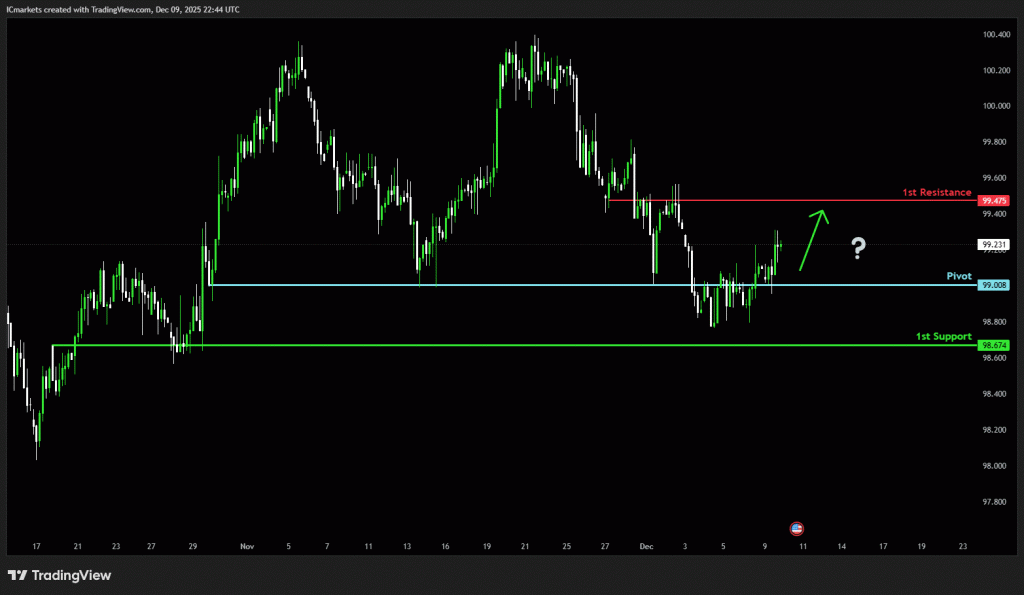Click the 100.400 price axis label

(994, 34)
